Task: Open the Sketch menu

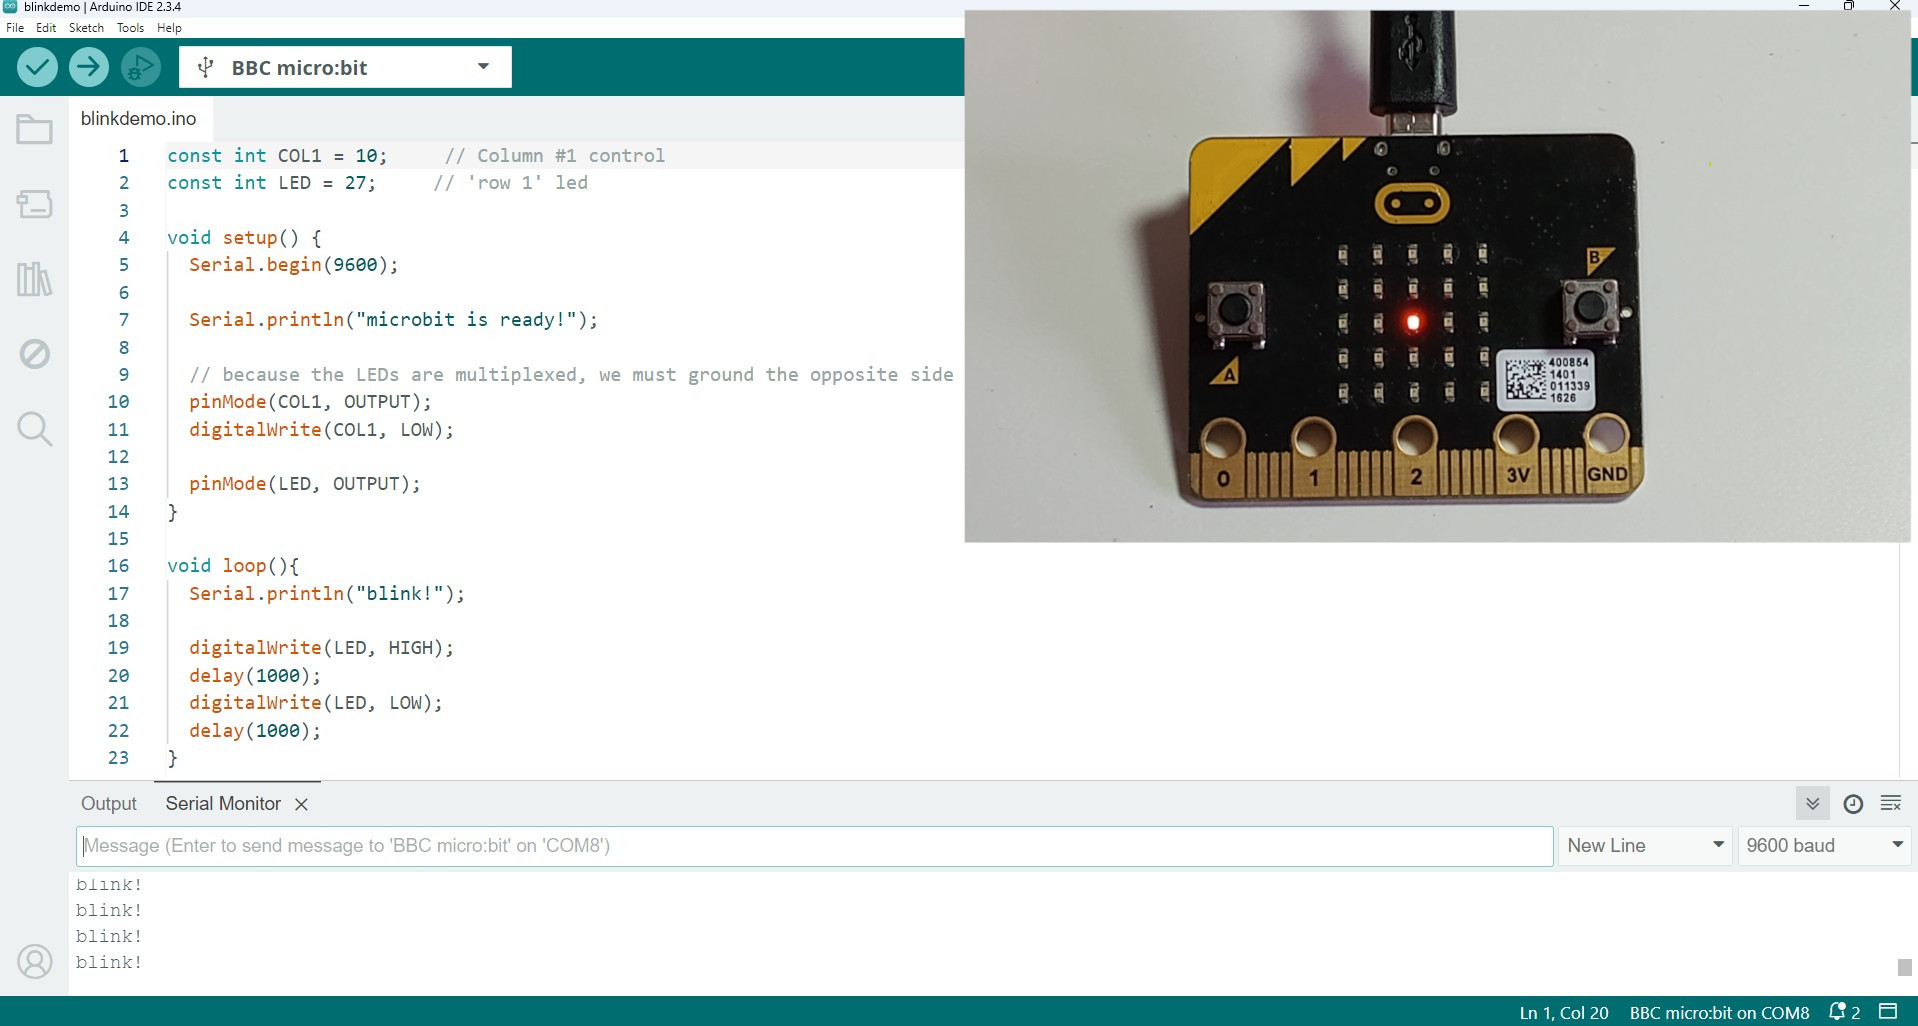Action: coord(86,28)
